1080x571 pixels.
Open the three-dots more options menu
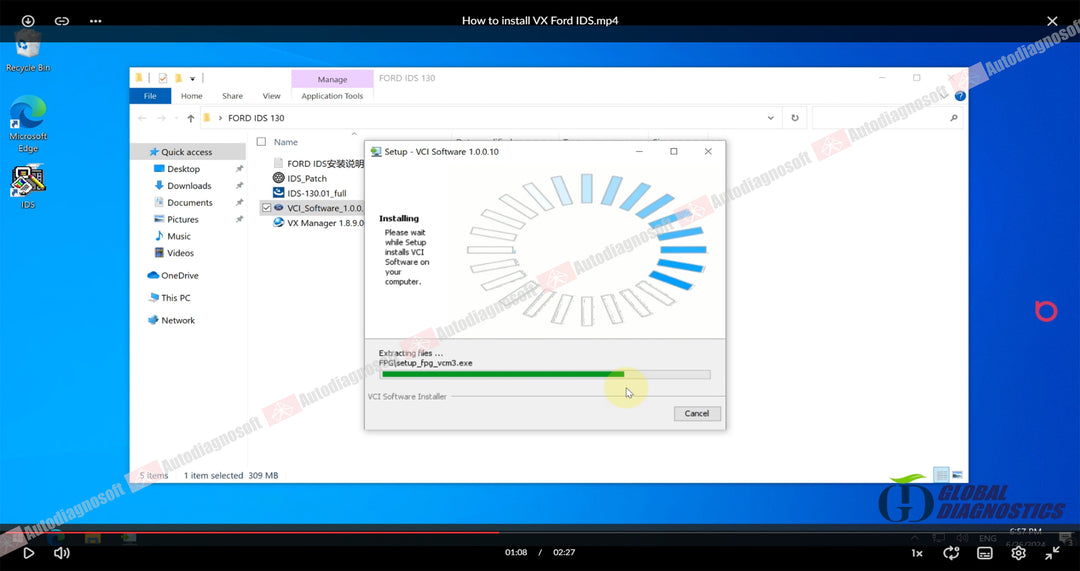(95, 21)
